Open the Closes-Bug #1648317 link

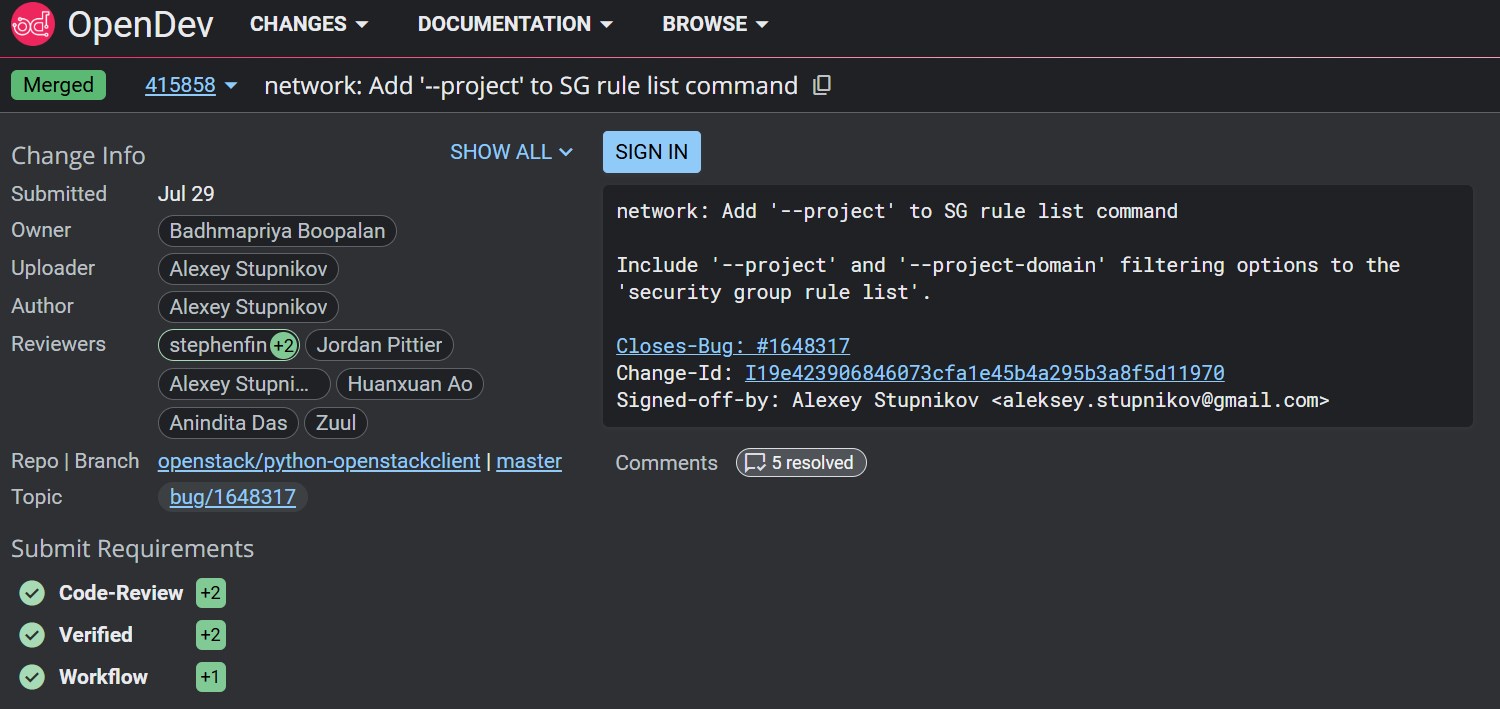click(733, 346)
